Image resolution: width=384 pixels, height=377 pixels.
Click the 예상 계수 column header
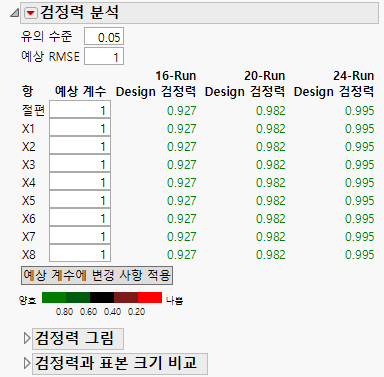[80, 91]
